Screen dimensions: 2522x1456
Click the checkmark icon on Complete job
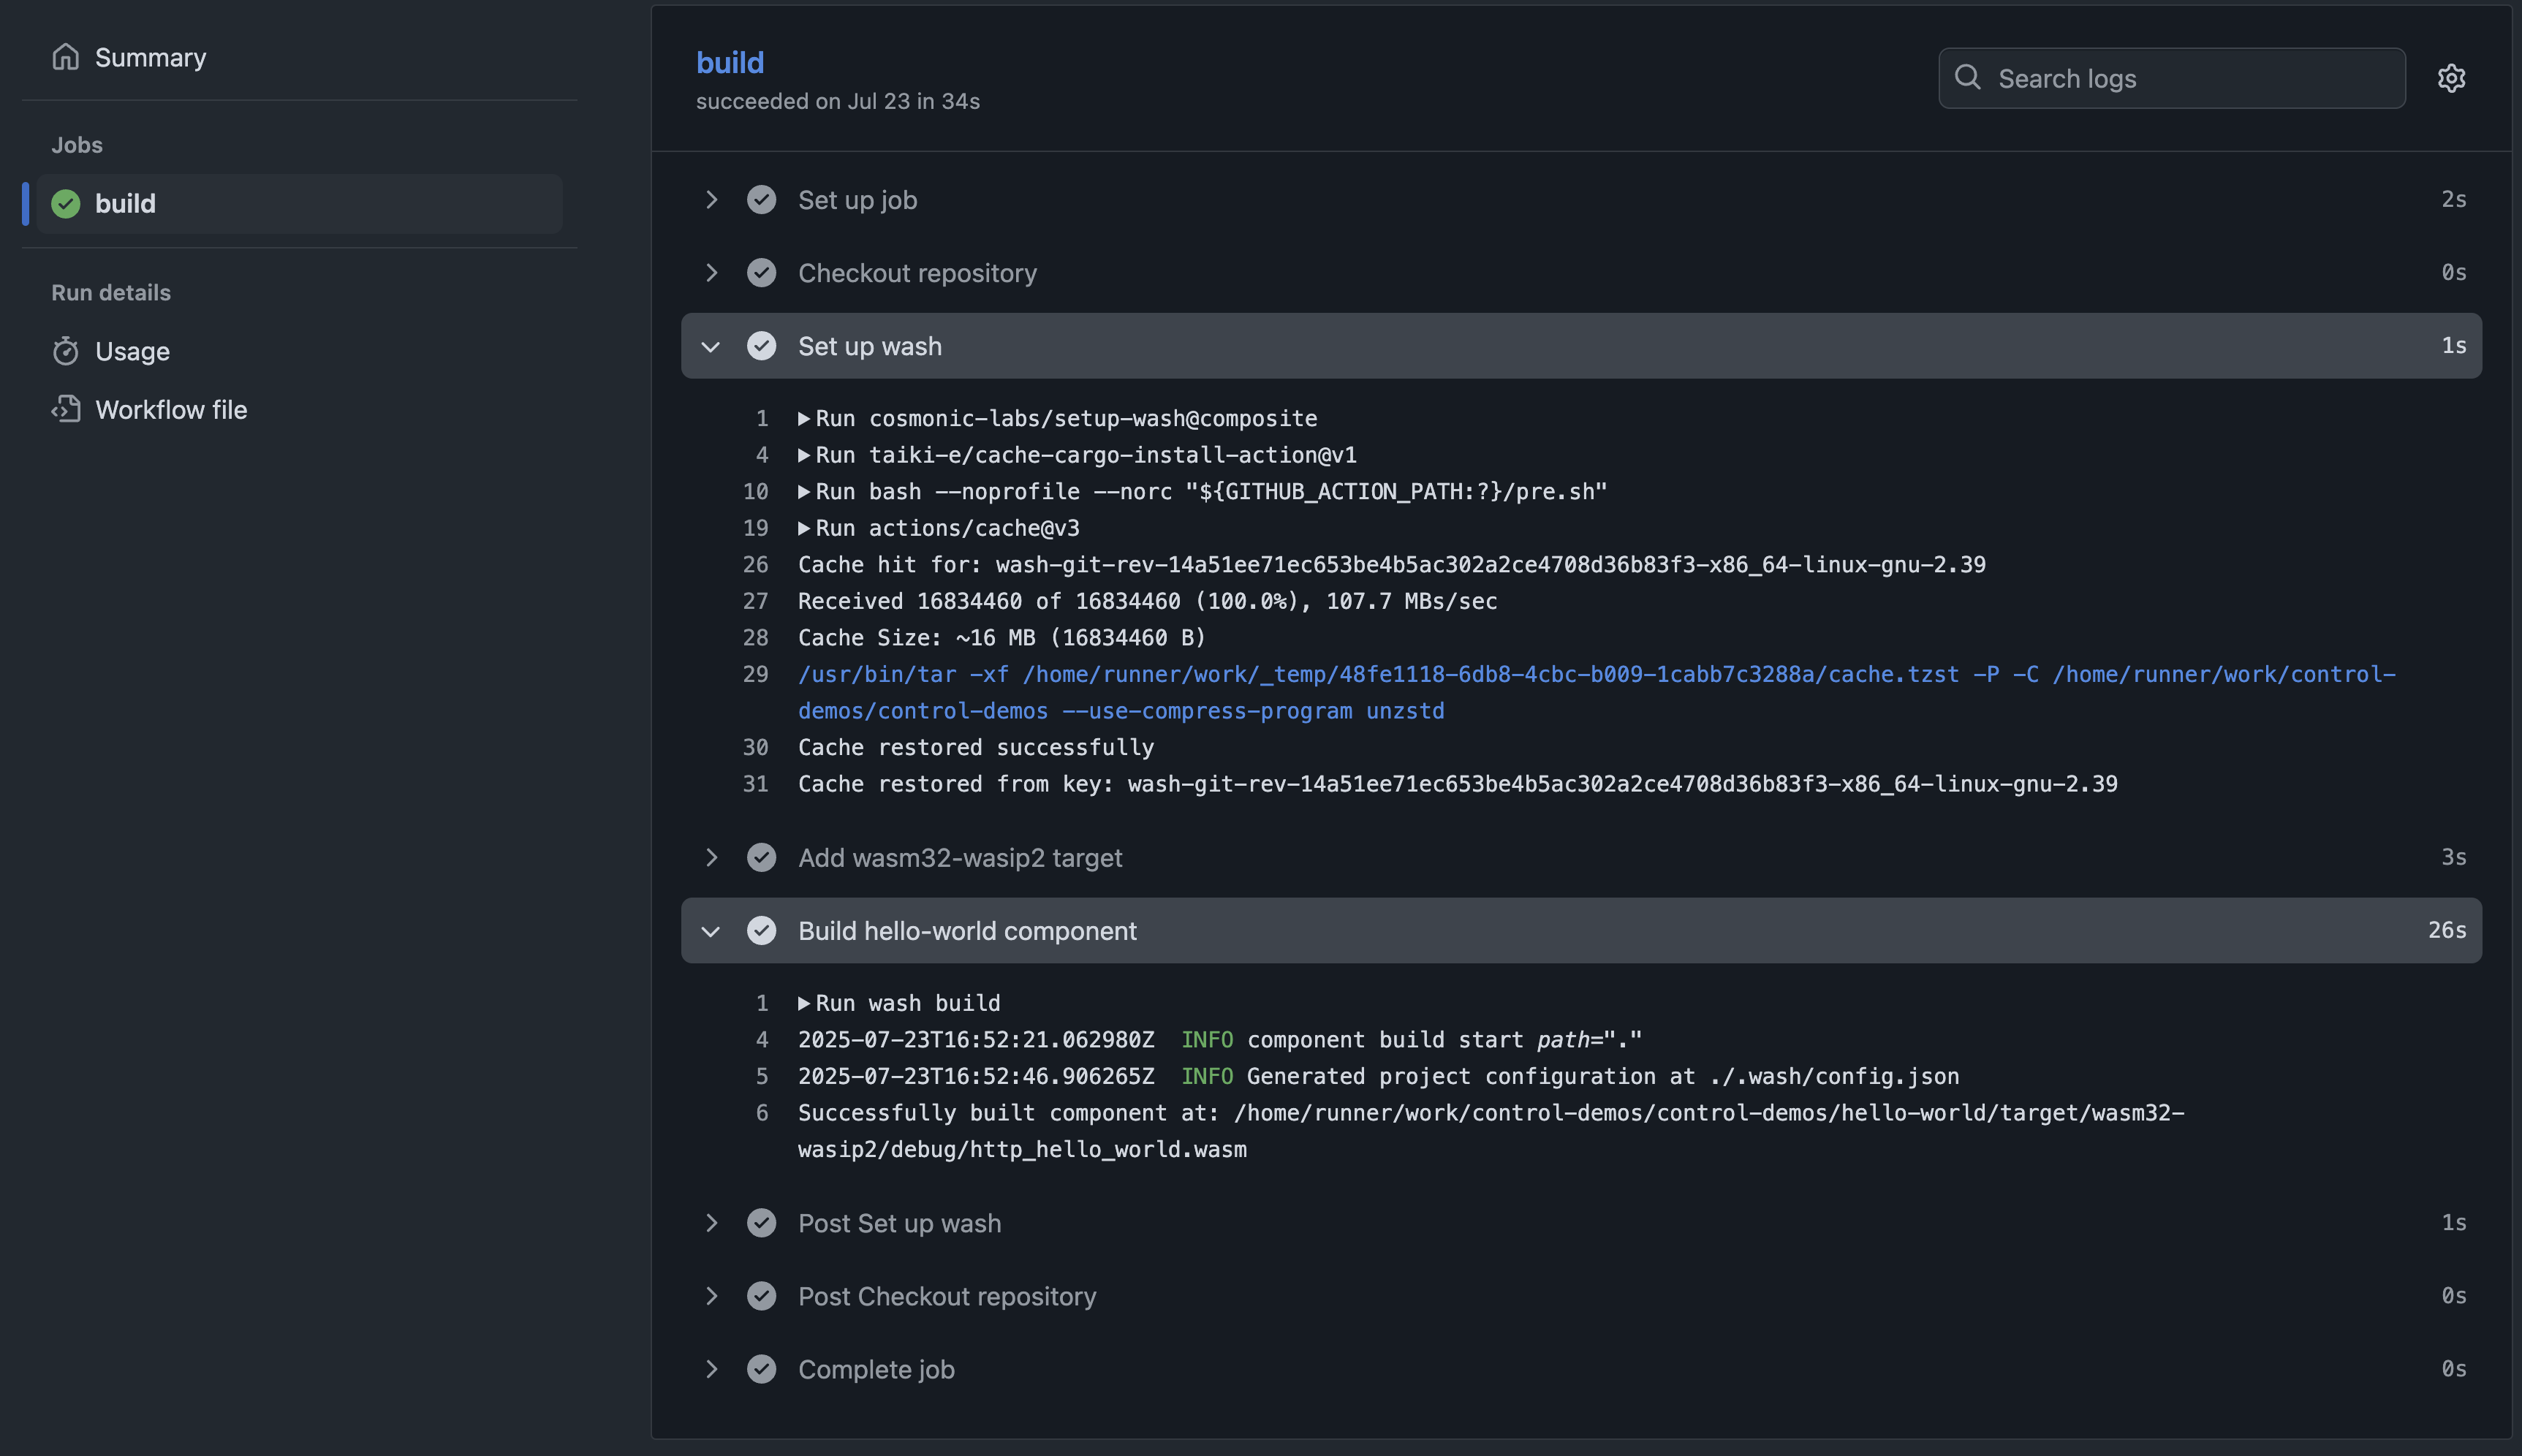pyautogui.click(x=761, y=1368)
